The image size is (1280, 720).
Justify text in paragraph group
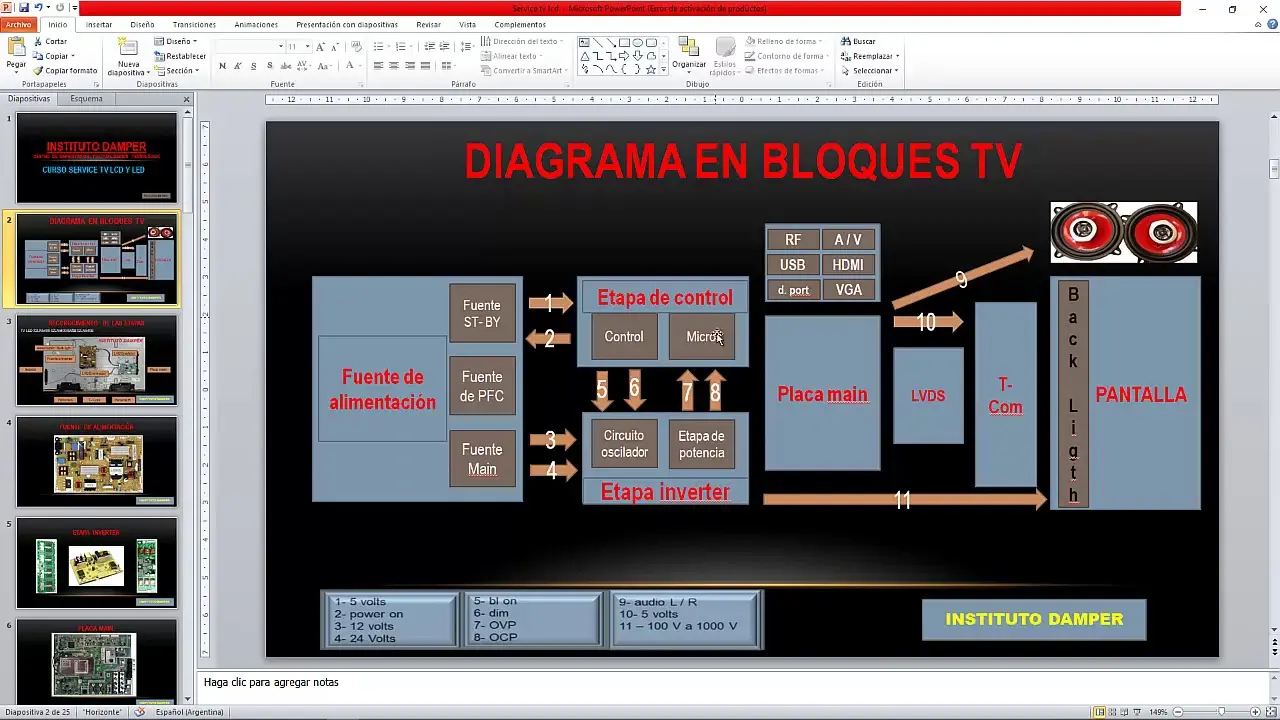(x=425, y=66)
